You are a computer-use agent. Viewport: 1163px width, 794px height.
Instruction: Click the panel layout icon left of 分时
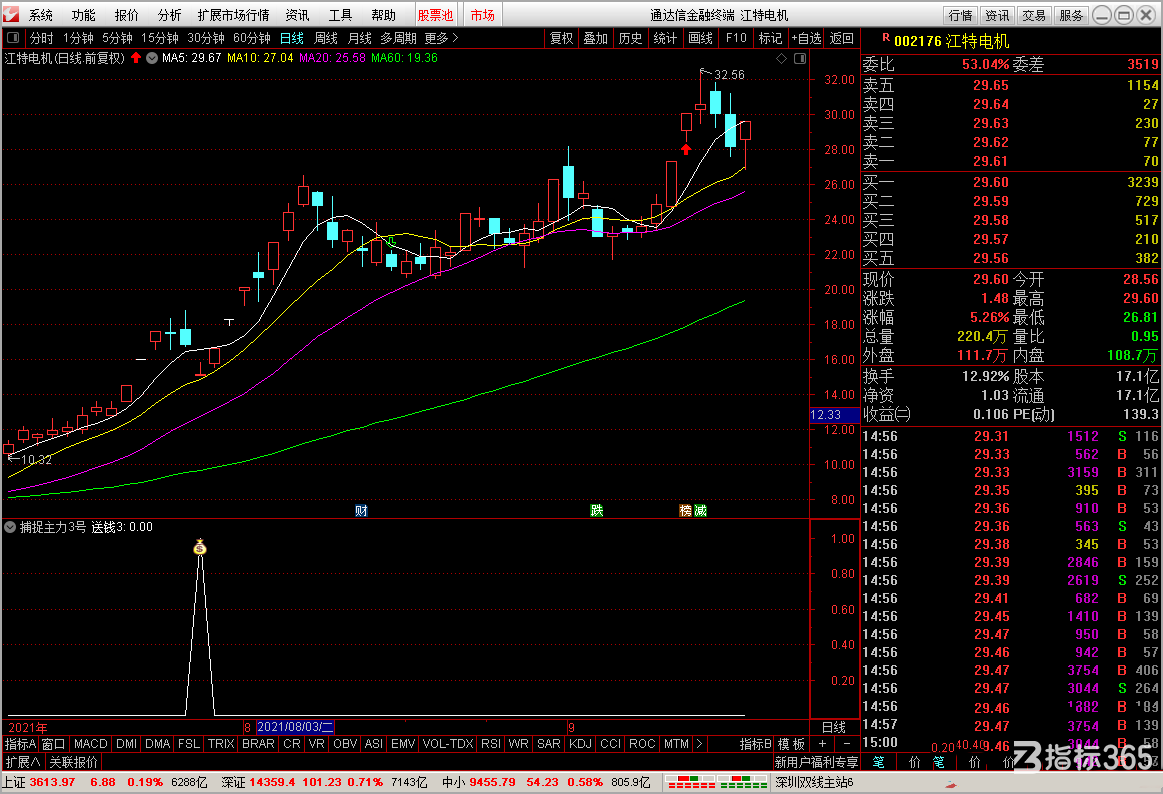(x=13, y=38)
